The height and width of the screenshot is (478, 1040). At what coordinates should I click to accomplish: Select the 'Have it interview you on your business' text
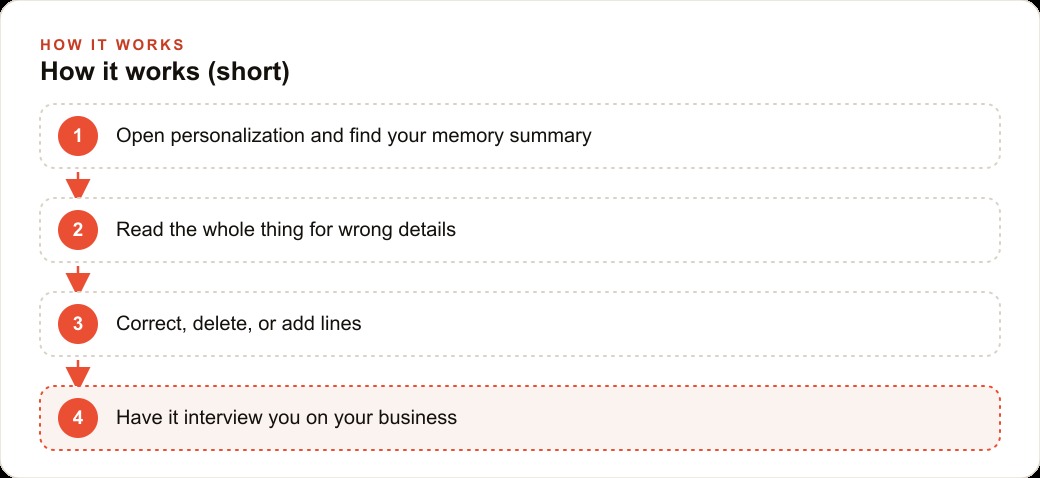pyautogui.click(x=287, y=418)
